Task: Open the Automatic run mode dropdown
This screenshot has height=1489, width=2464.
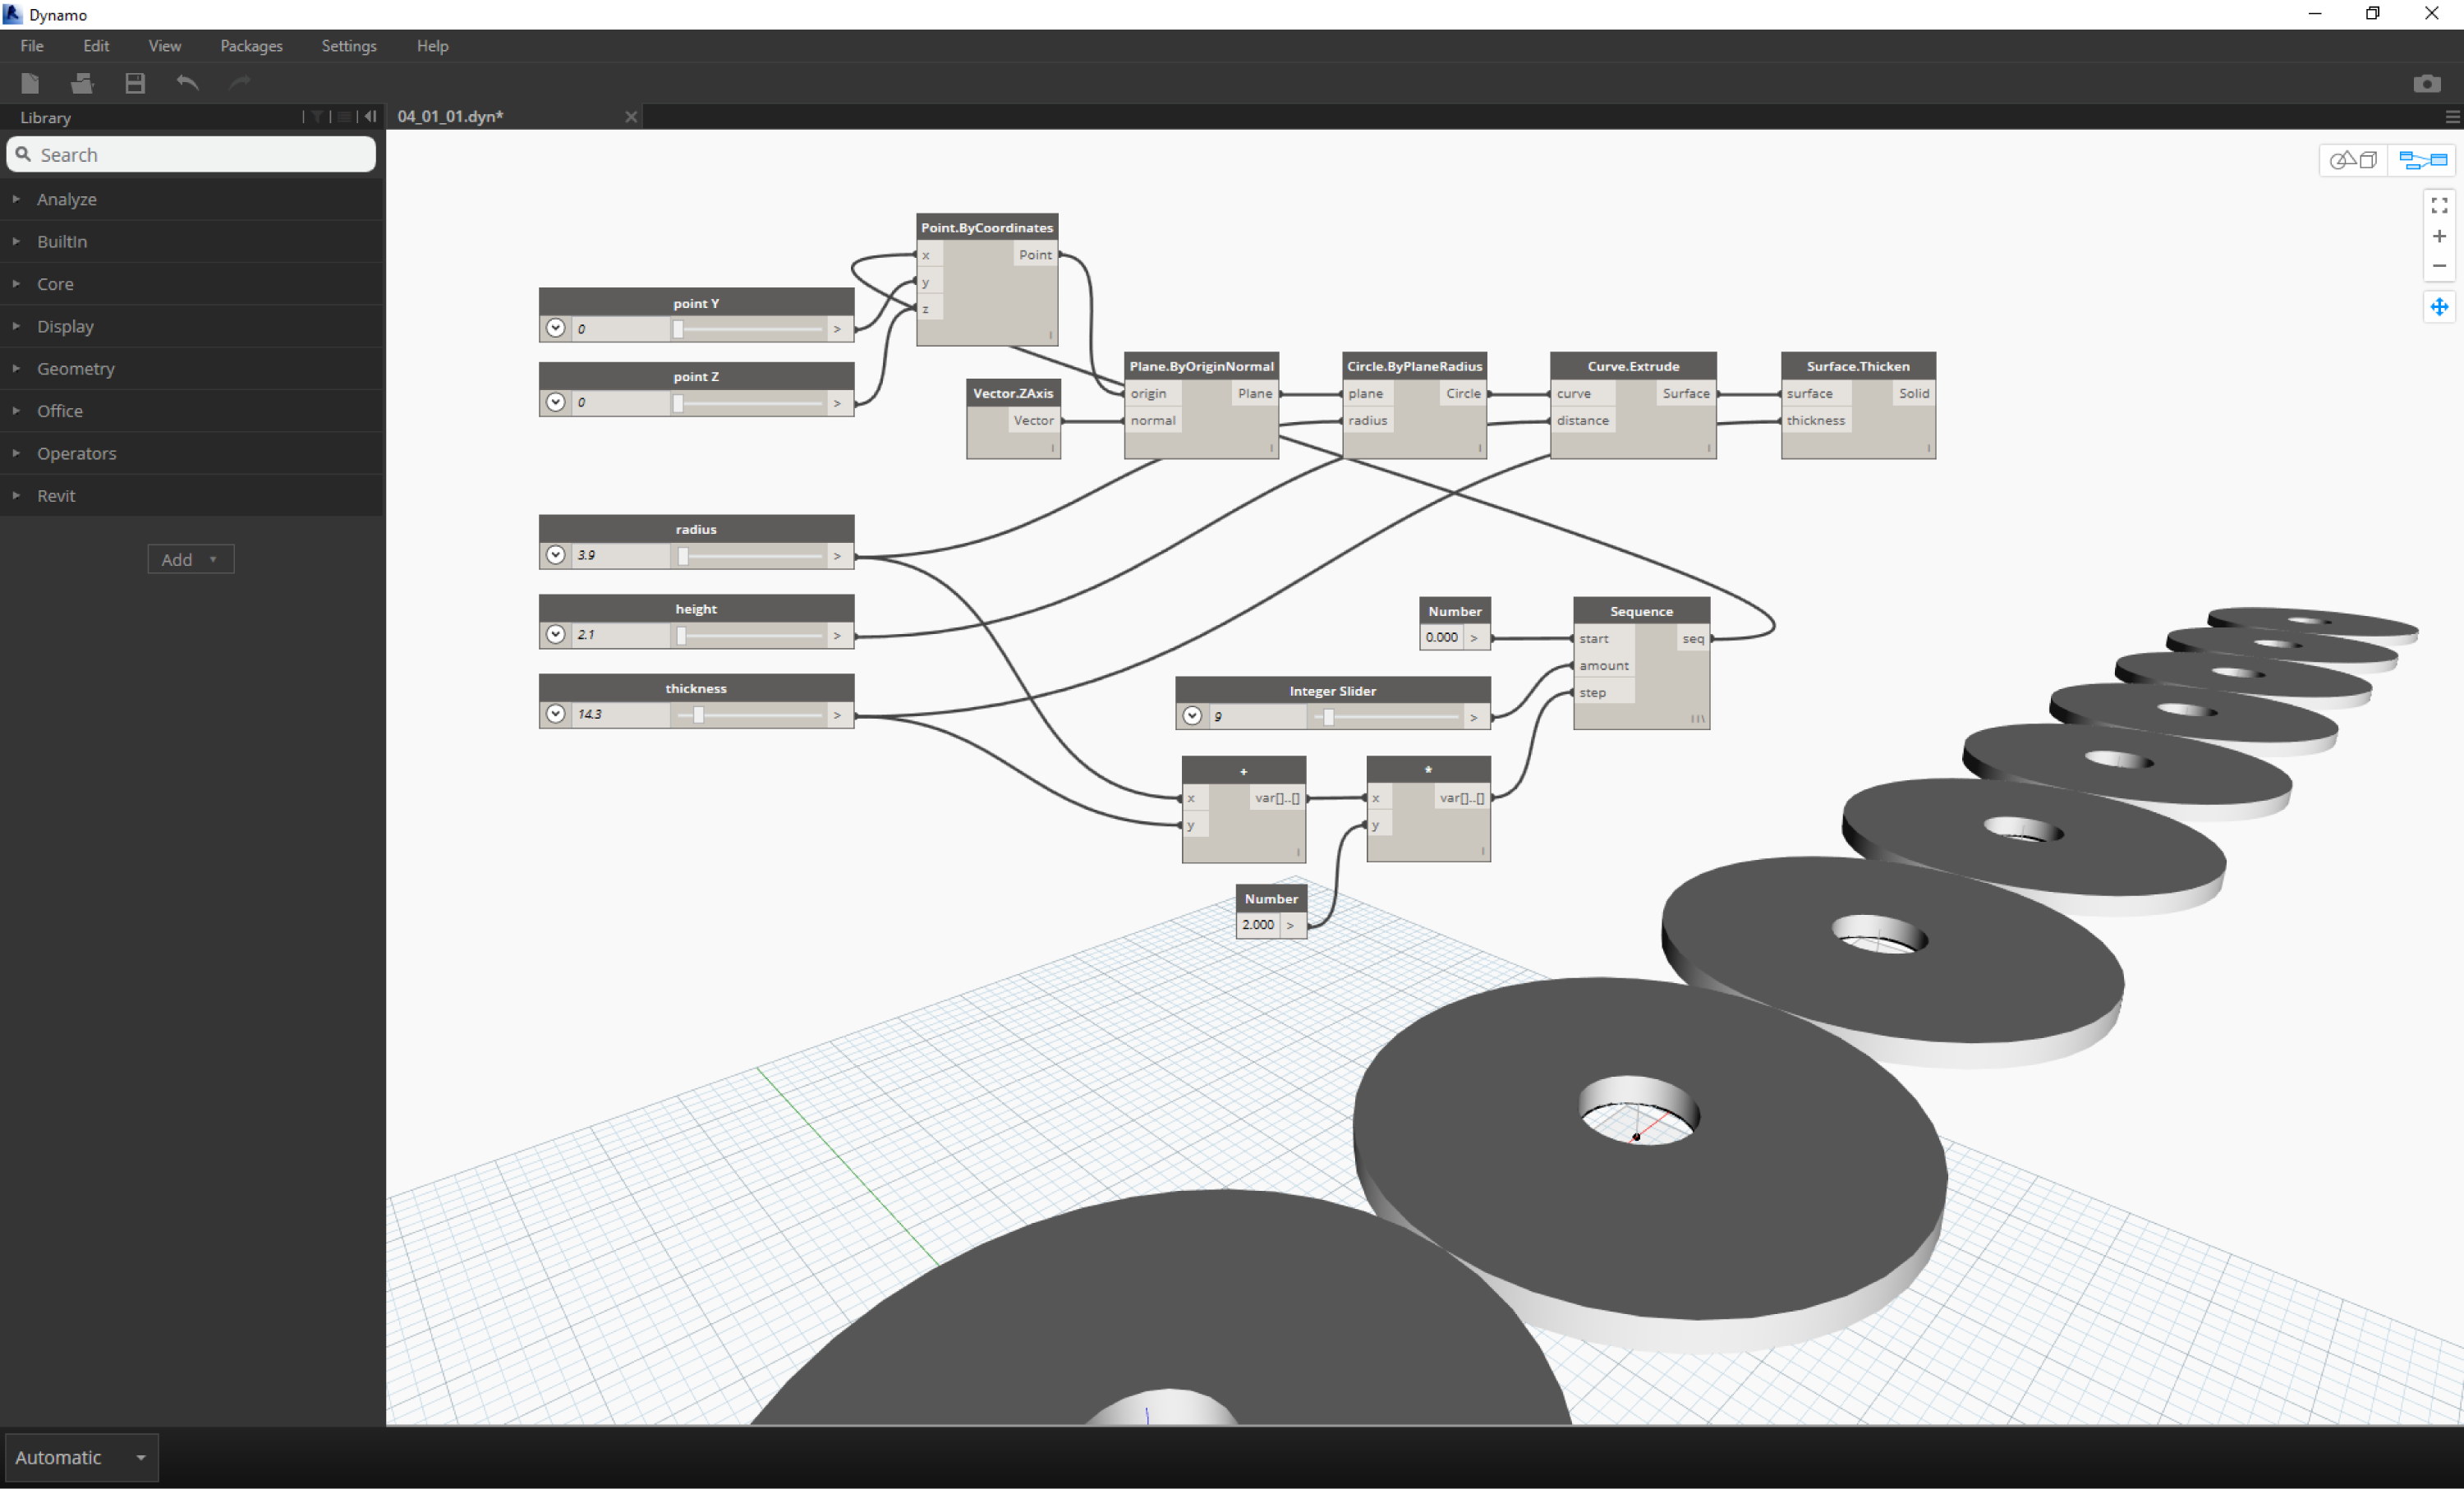Action: (x=81, y=1457)
